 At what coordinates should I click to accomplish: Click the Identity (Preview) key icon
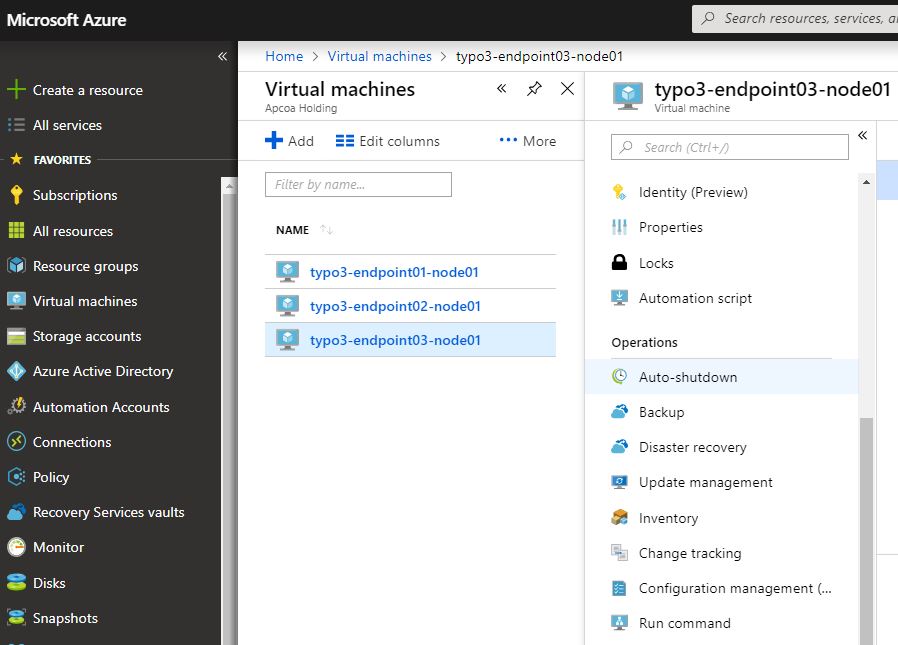pyautogui.click(x=619, y=192)
